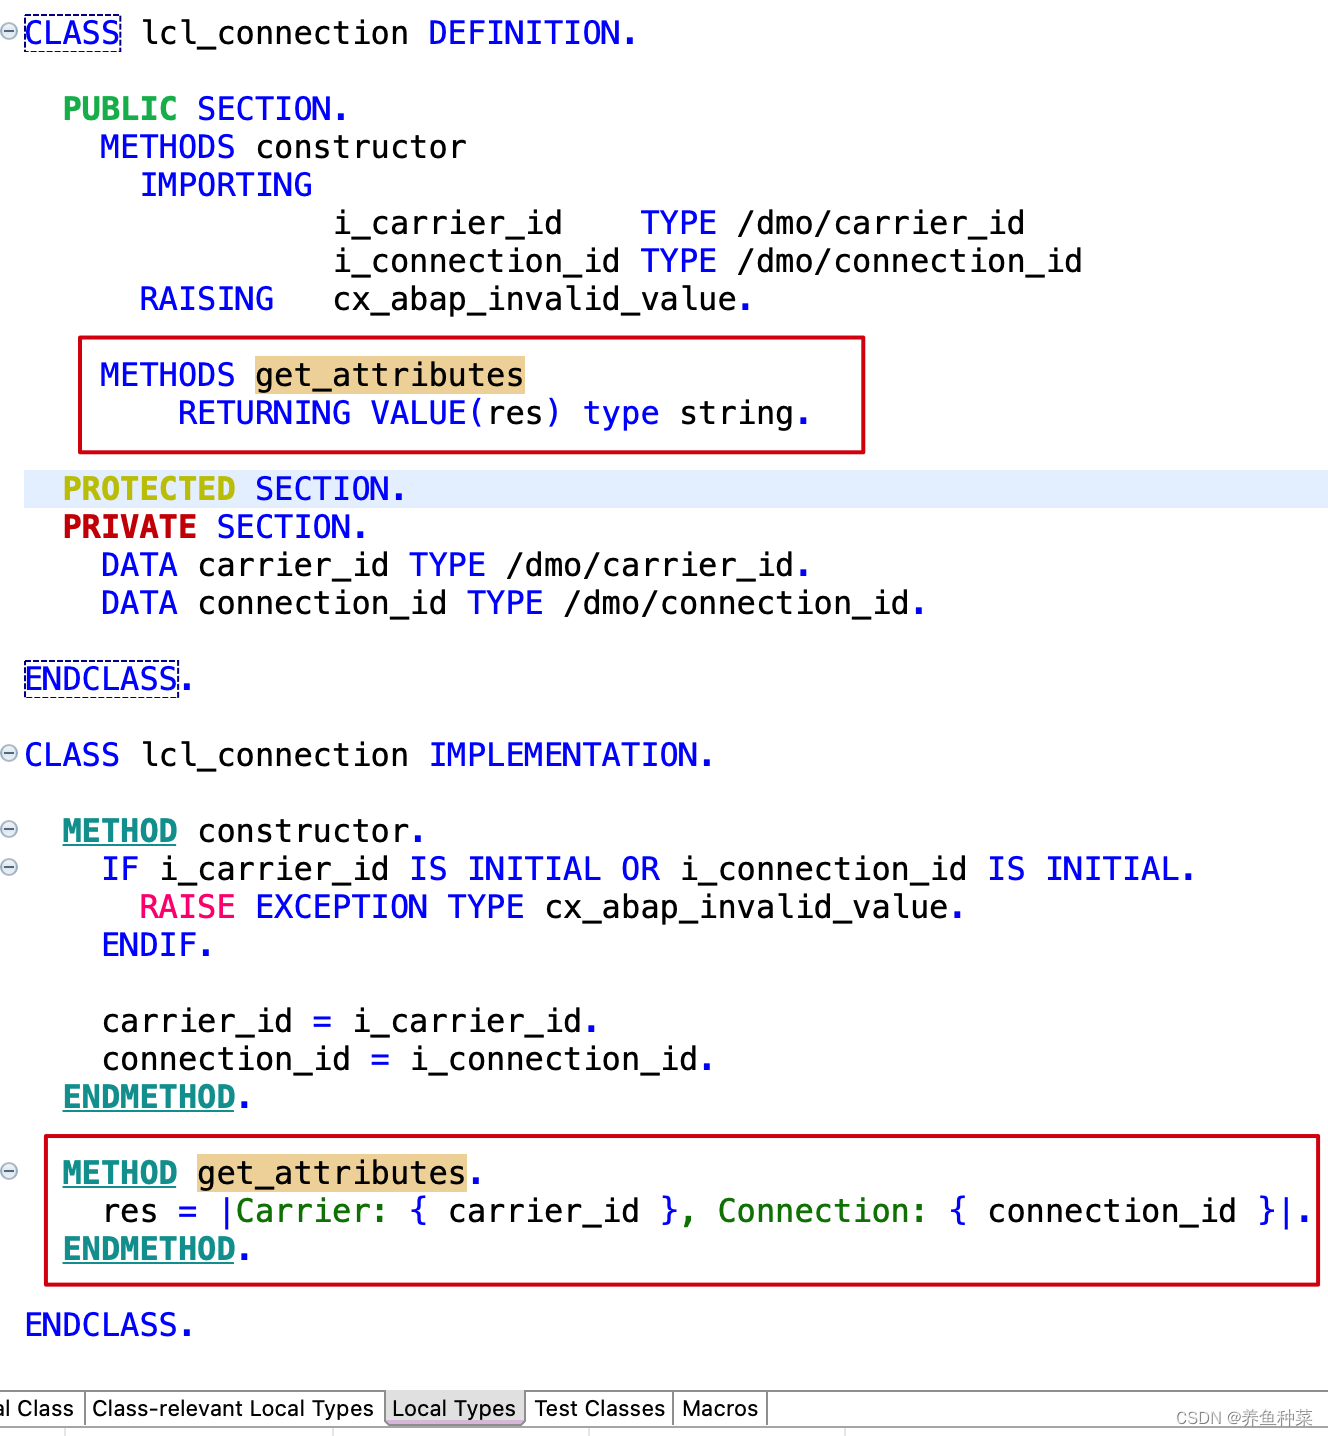Click the underlined METHOD get_attributes link
This screenshot has height=1436, width=1328.
pos(119,1172)
